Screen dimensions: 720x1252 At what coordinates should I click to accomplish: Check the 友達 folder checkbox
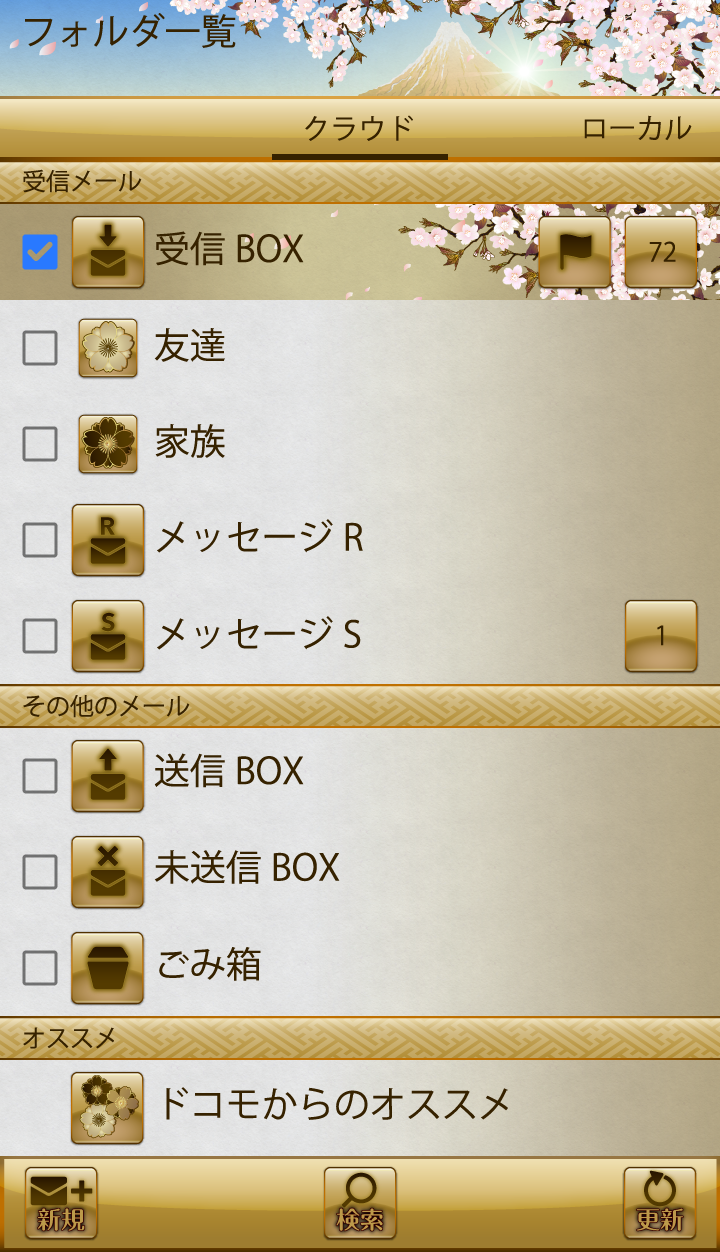(40, 348)
